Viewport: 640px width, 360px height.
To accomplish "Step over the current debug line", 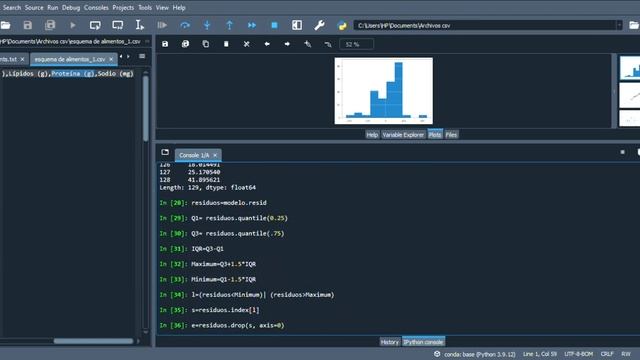I will pyautogui.click(x=185, y=25).
